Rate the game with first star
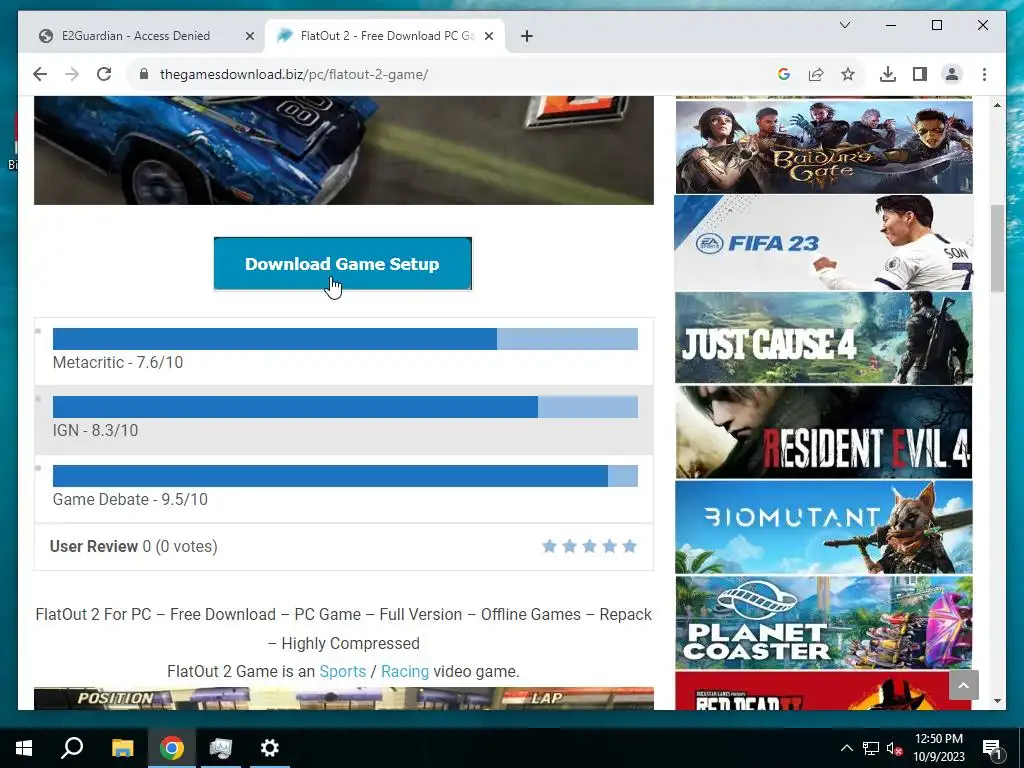The width and height of the screenshot is (1024, 768). point(549,546)
